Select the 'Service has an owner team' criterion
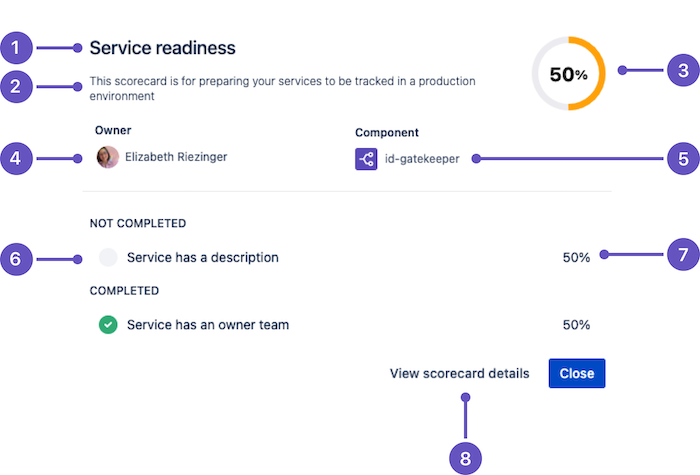Image resolution: width=700 pixels, height=475 pixels. pos(208,325)
